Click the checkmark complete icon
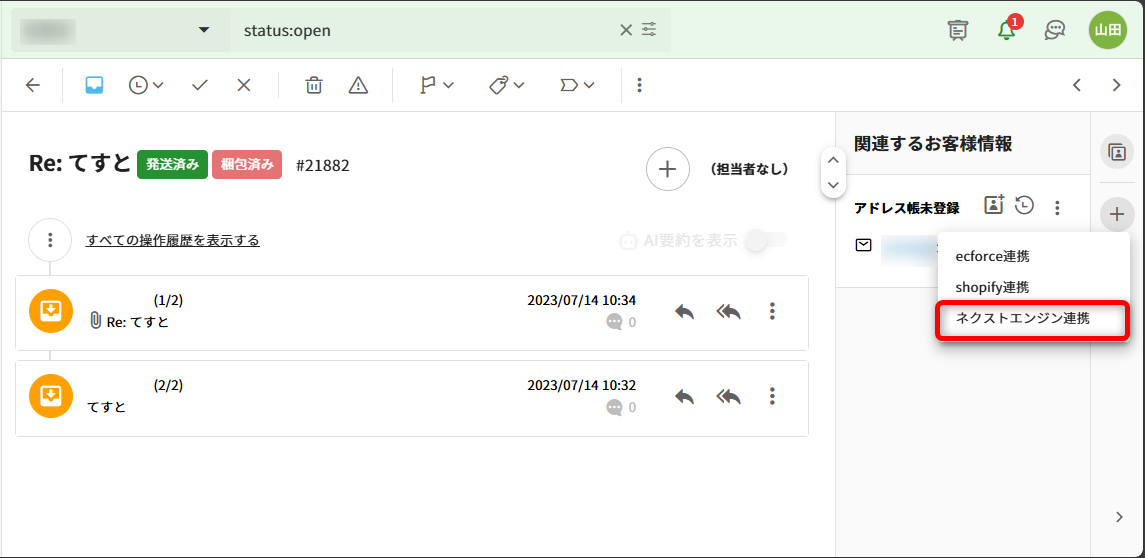Image resolution: width=1145 pixels, height=558 pixels. (x=199, y=85)
